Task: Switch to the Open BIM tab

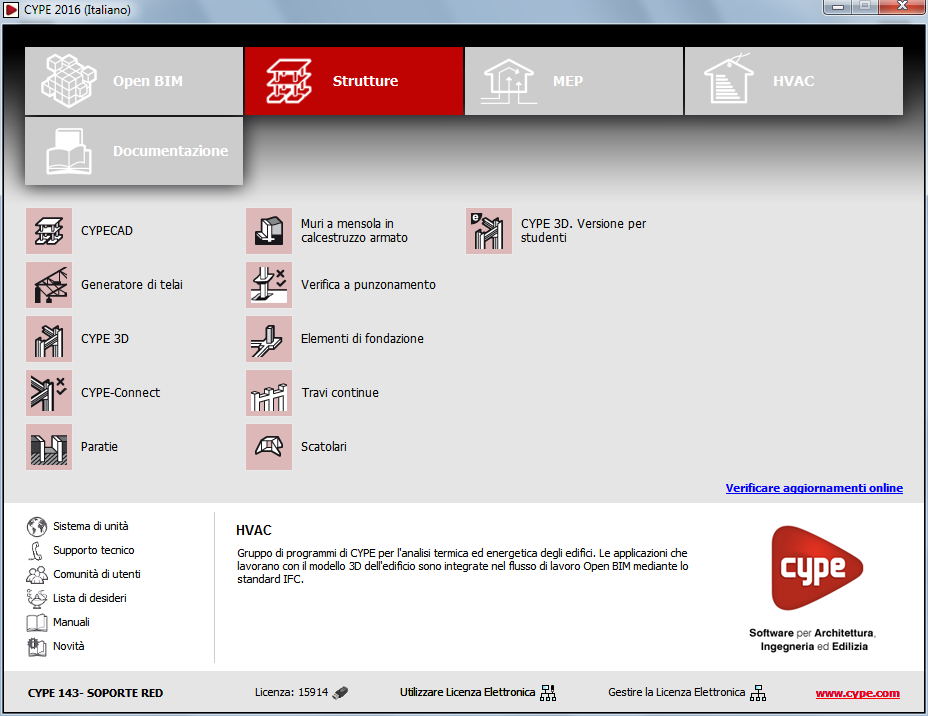Action: (x=134, y=81)
